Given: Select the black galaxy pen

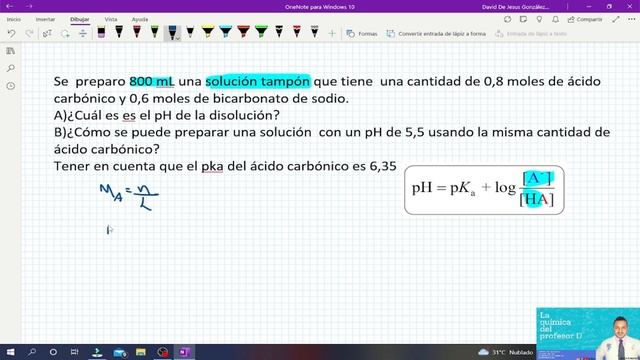Looking at the screenshot, I should (x=314, y=33).
